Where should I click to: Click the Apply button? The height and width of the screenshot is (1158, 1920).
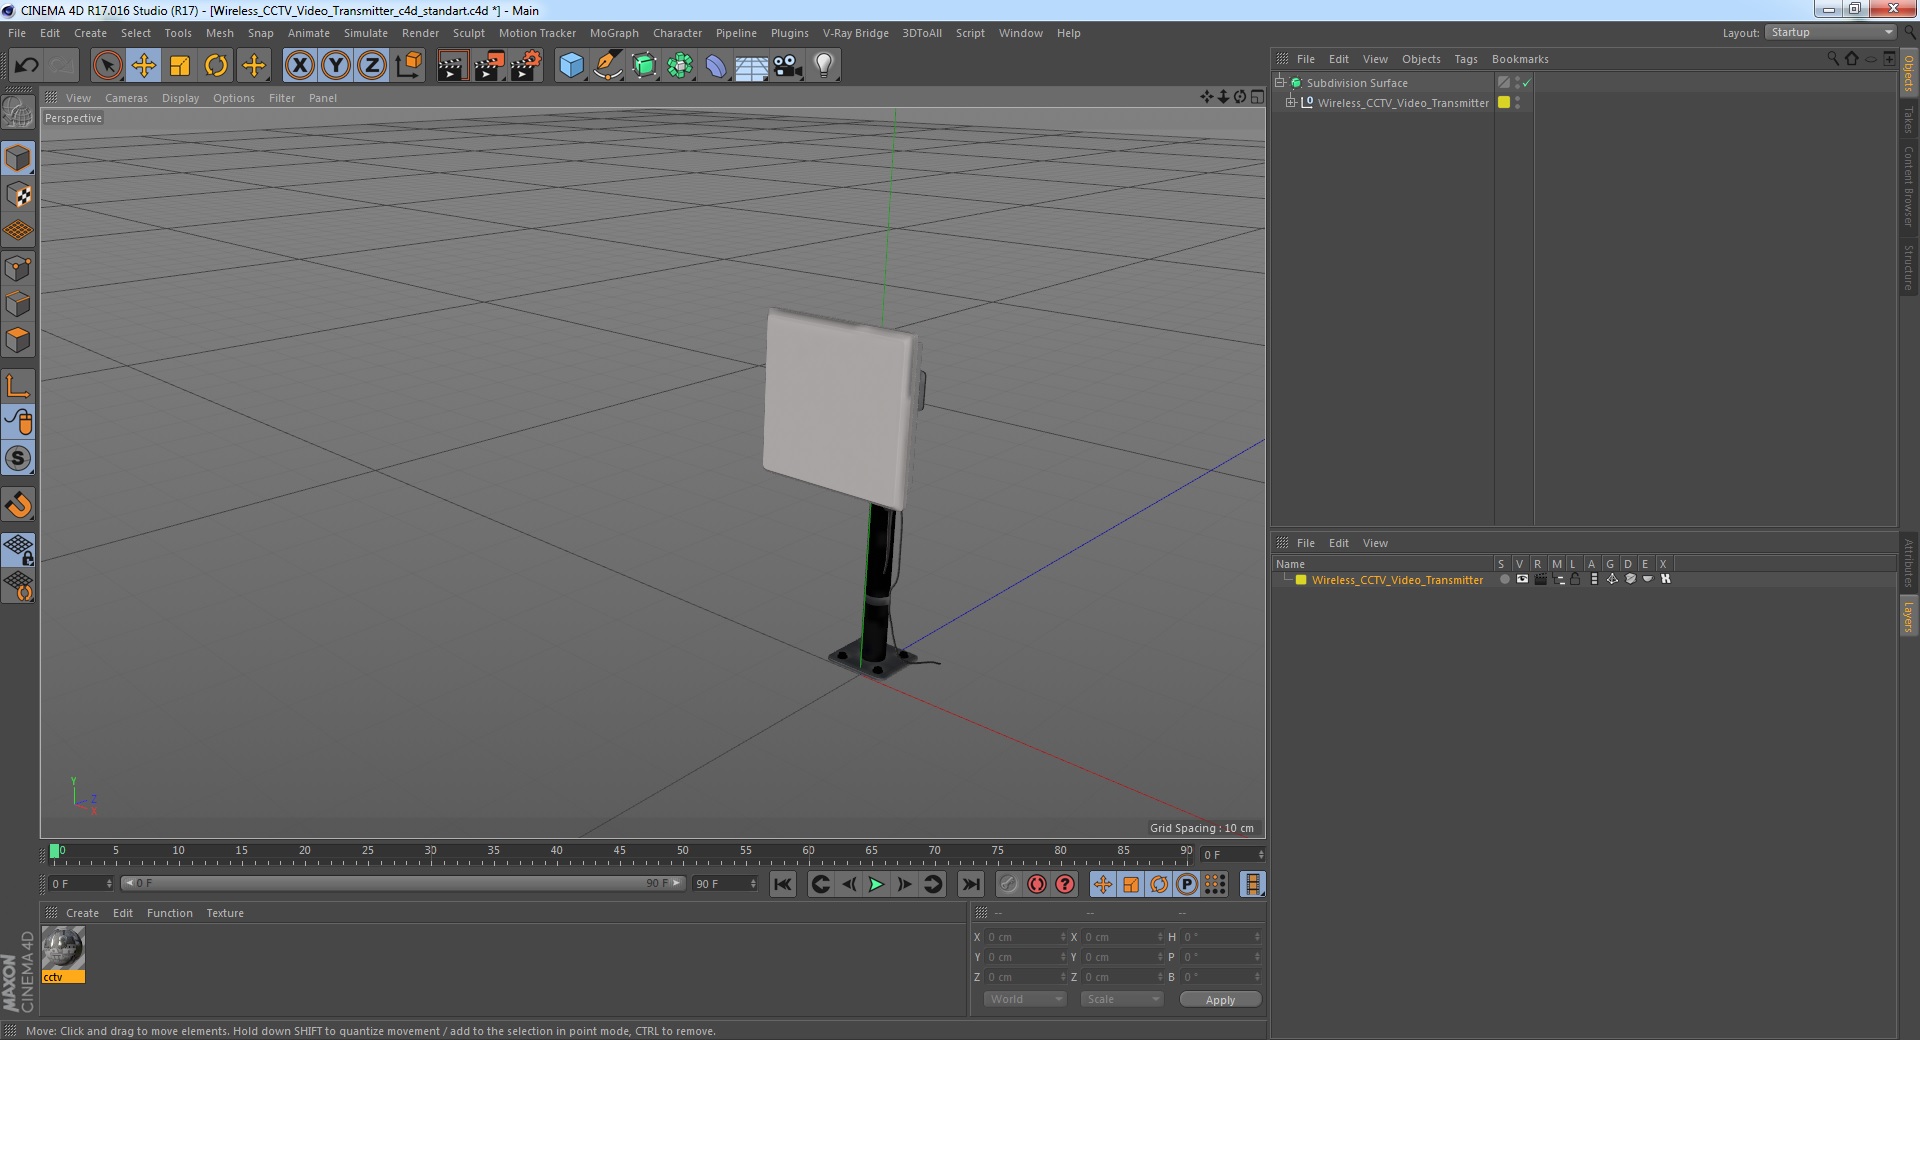(x=1219, y=1000)
